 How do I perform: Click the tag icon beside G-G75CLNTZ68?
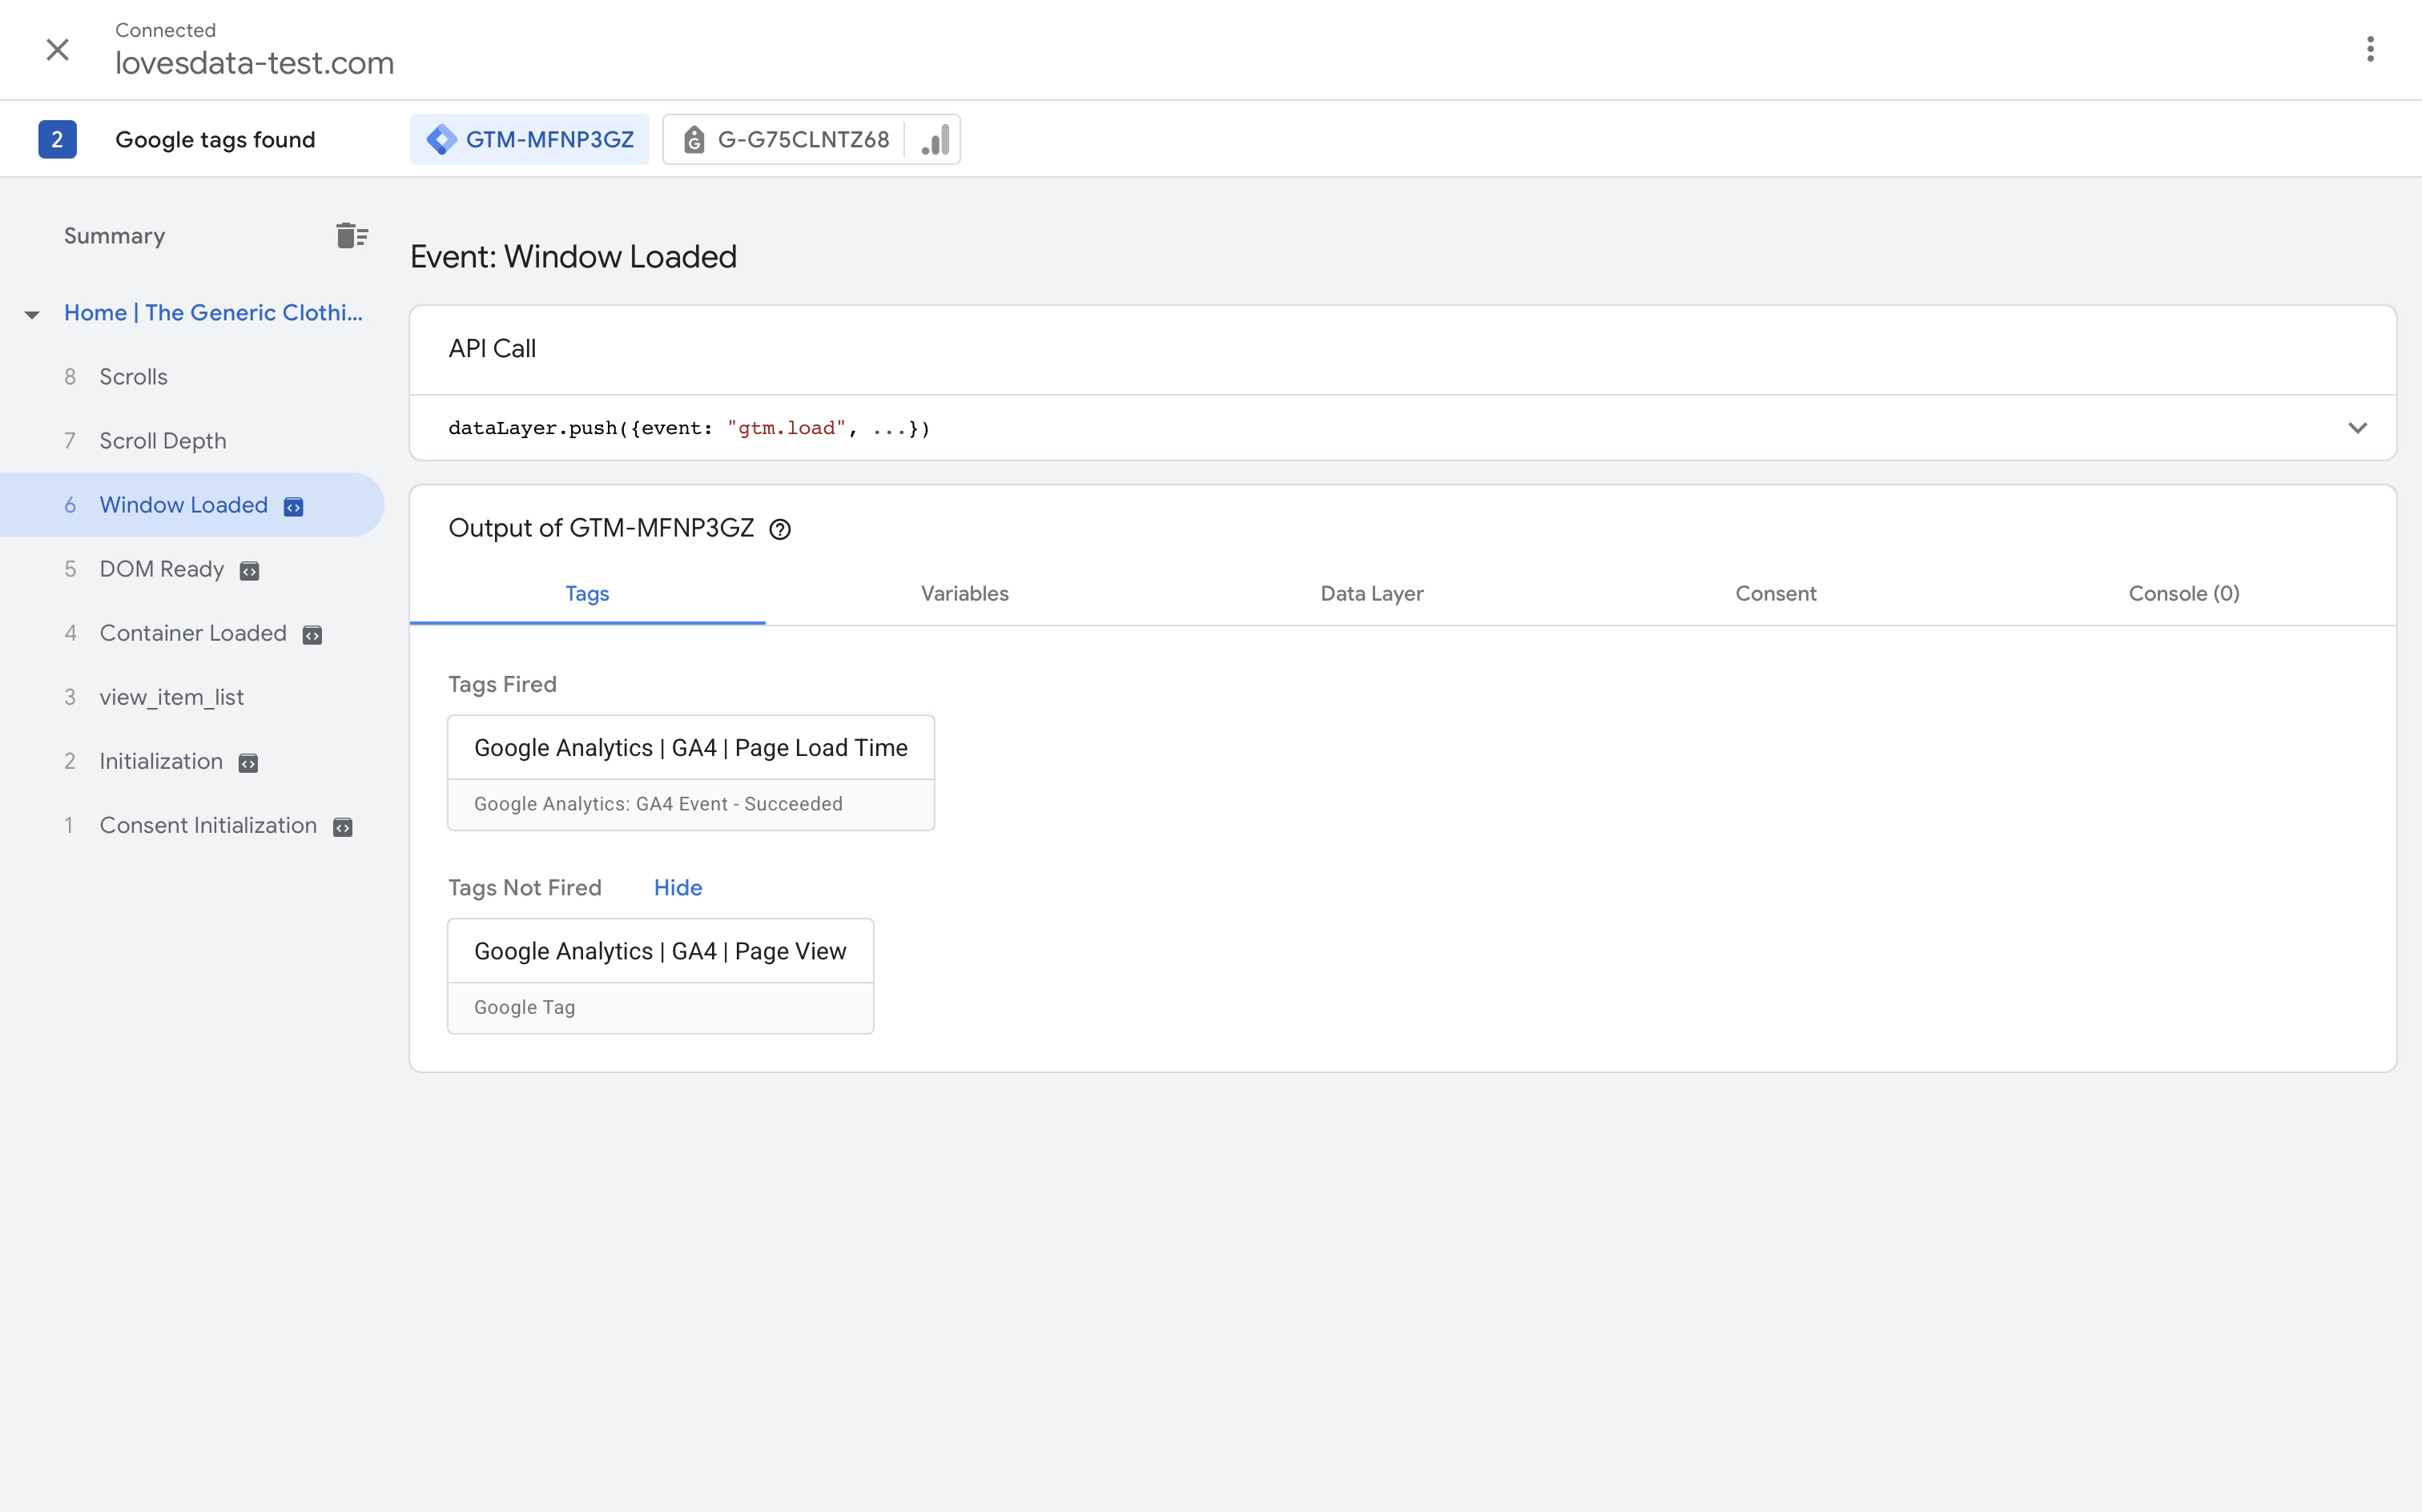pos(694,139)
